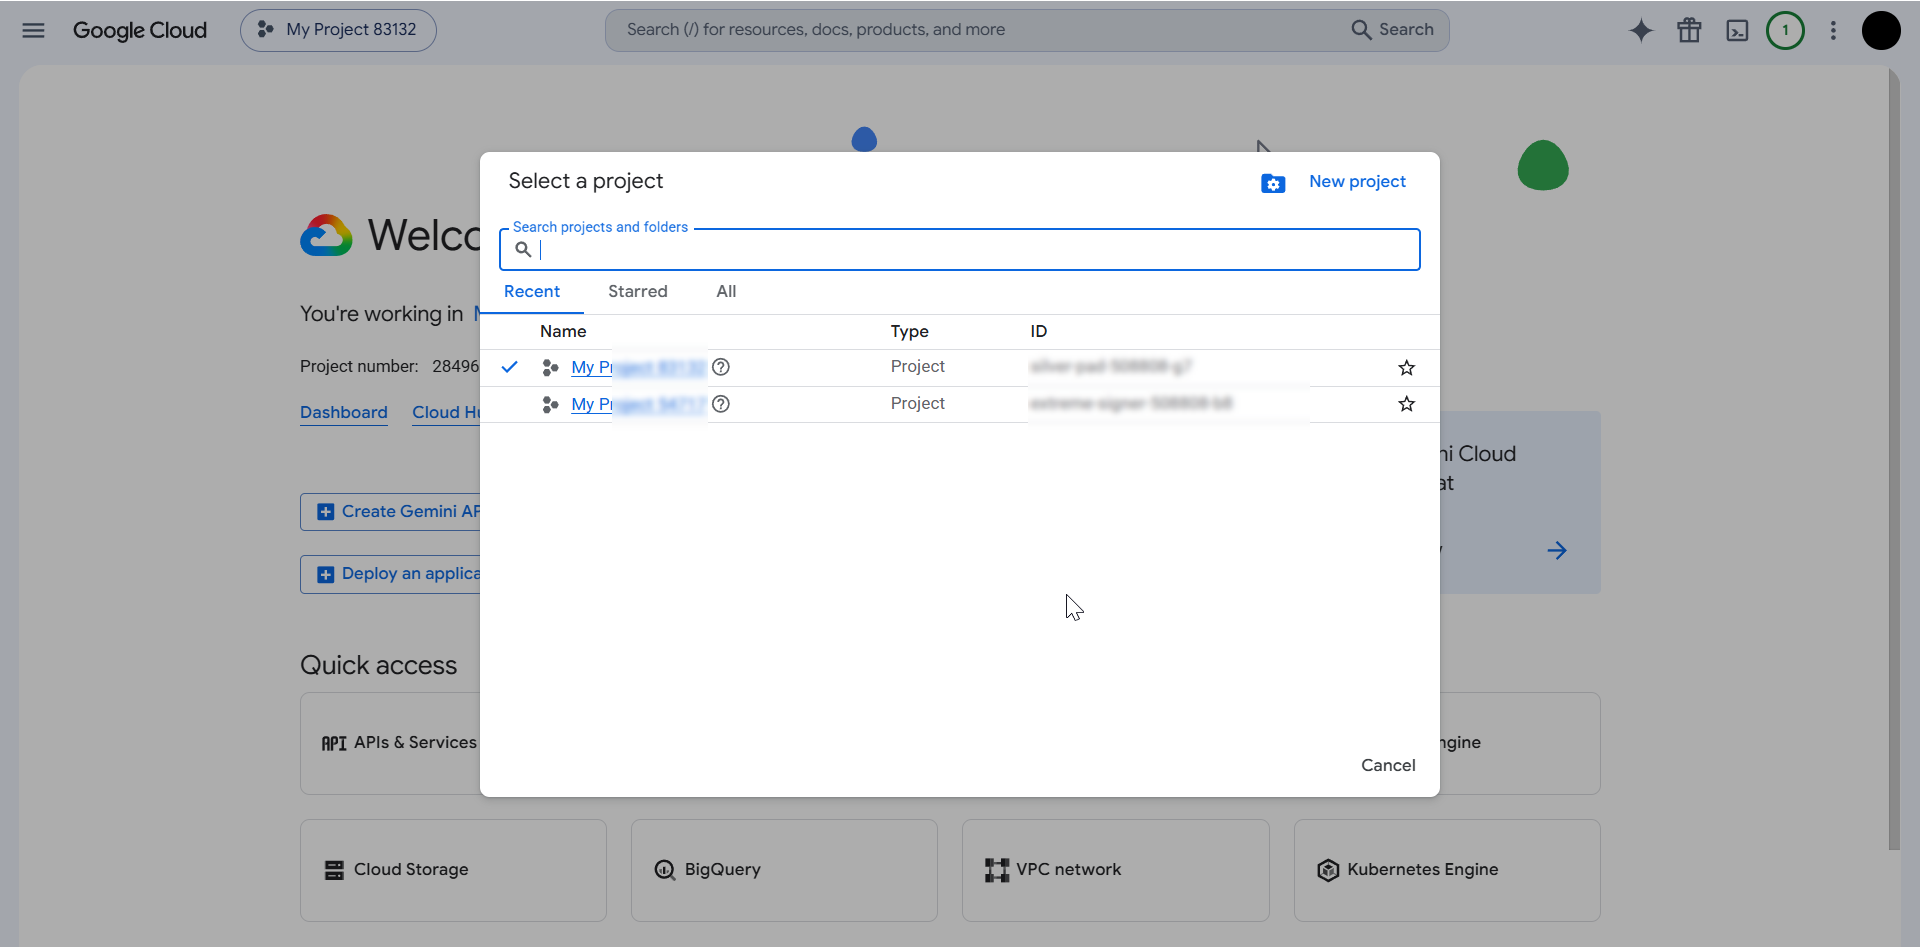
Task: Open APIs & Services quick access card
Action: [391, 743]
